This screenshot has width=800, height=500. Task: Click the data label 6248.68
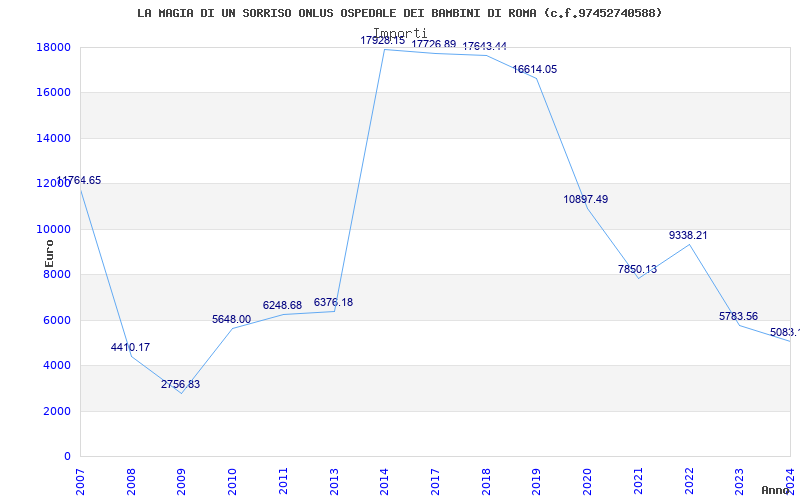pyautogui.click(x=282, y=306)
